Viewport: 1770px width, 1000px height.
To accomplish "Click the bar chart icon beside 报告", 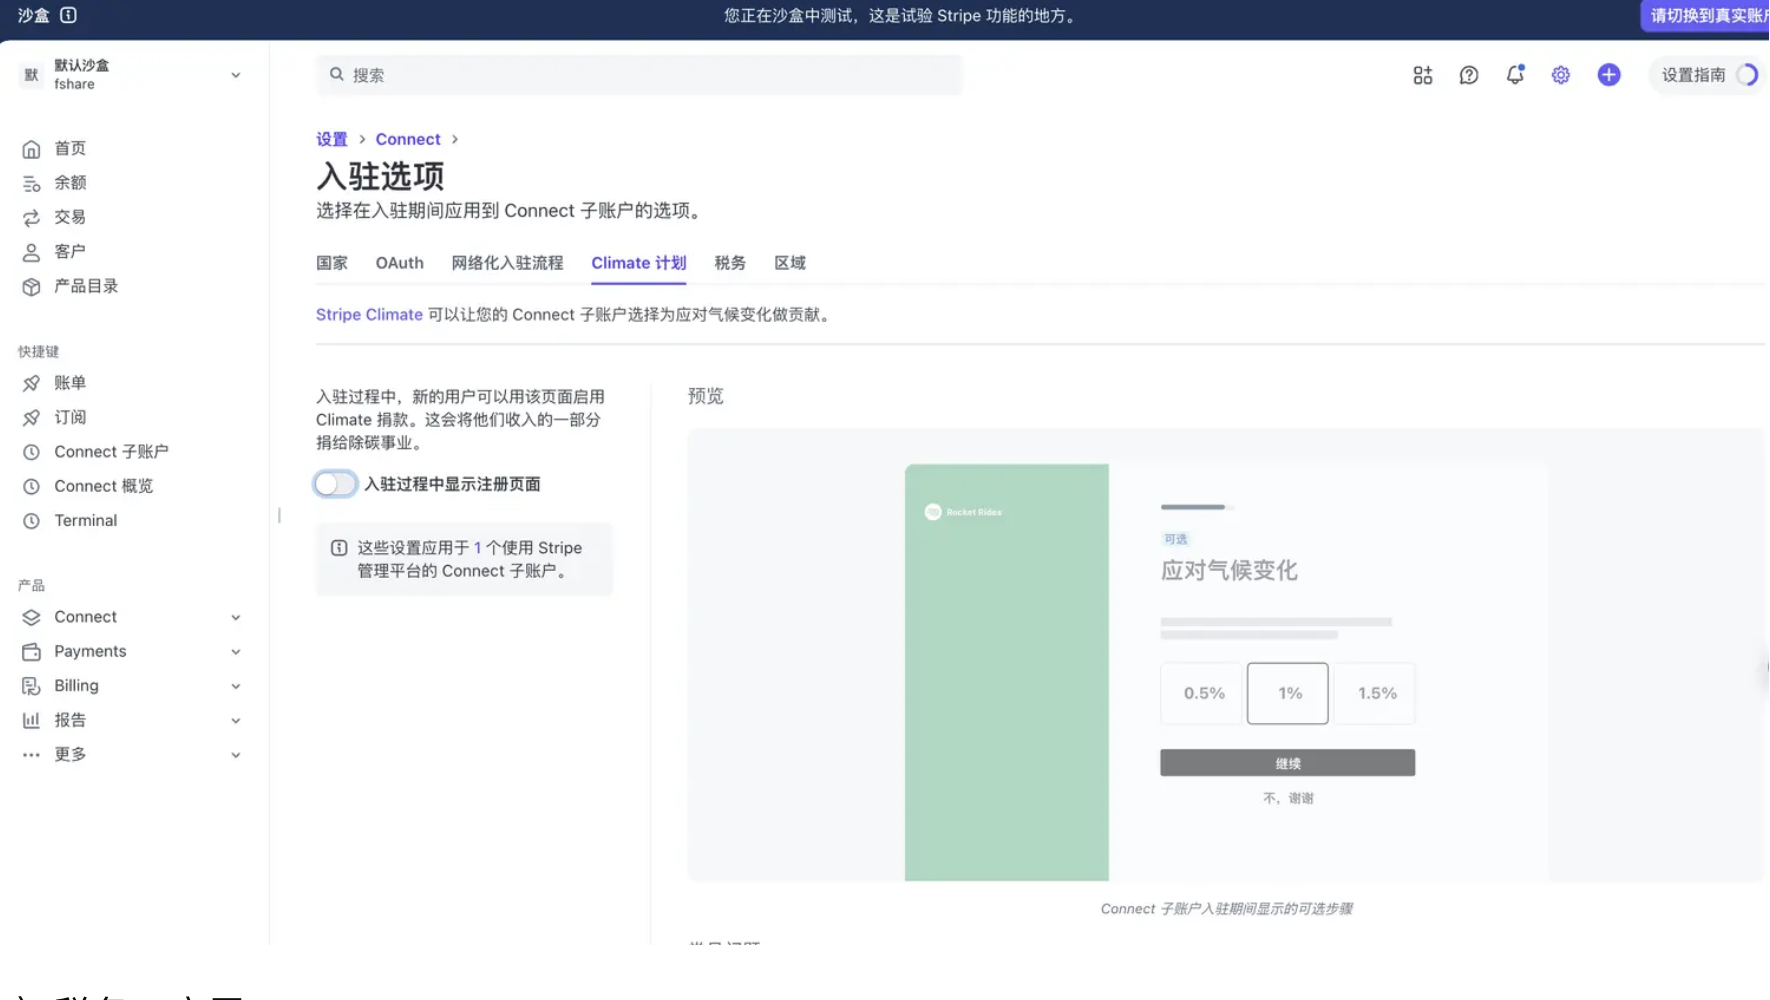I will click(x=32, y=721).
